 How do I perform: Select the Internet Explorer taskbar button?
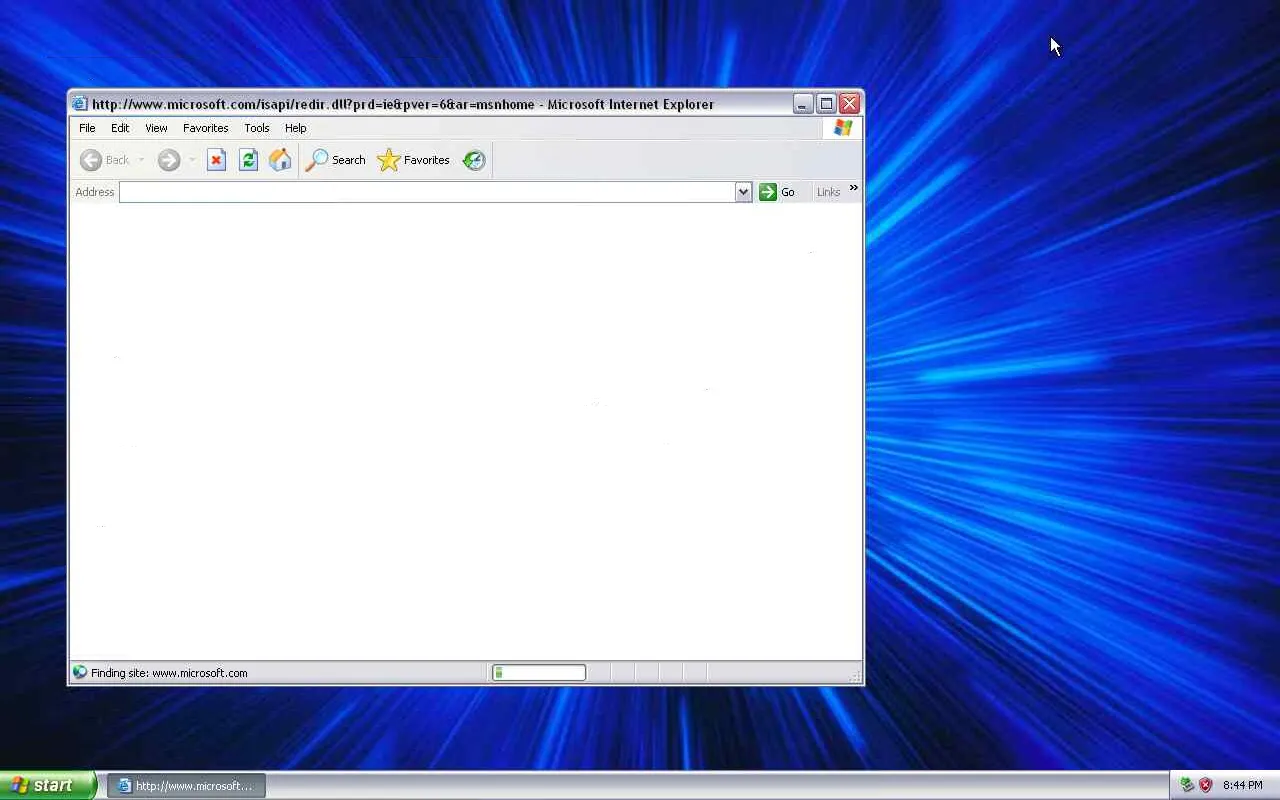pyautogui.click(x=186, y=786)
